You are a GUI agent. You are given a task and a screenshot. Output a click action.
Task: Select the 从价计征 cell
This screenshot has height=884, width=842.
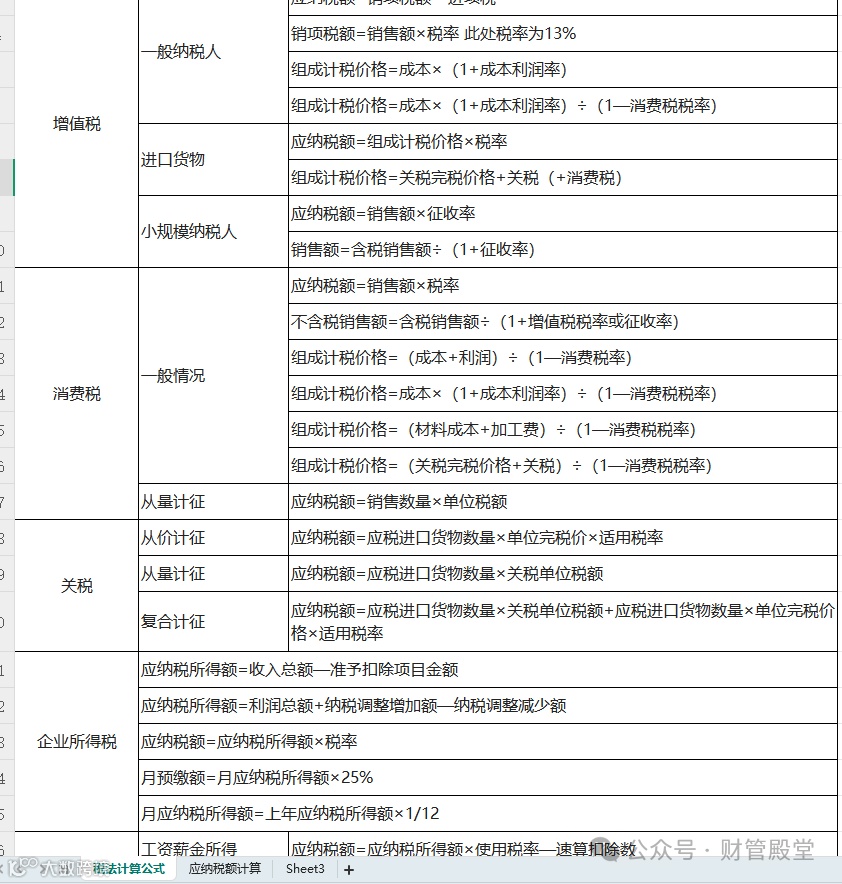point(214,538)
